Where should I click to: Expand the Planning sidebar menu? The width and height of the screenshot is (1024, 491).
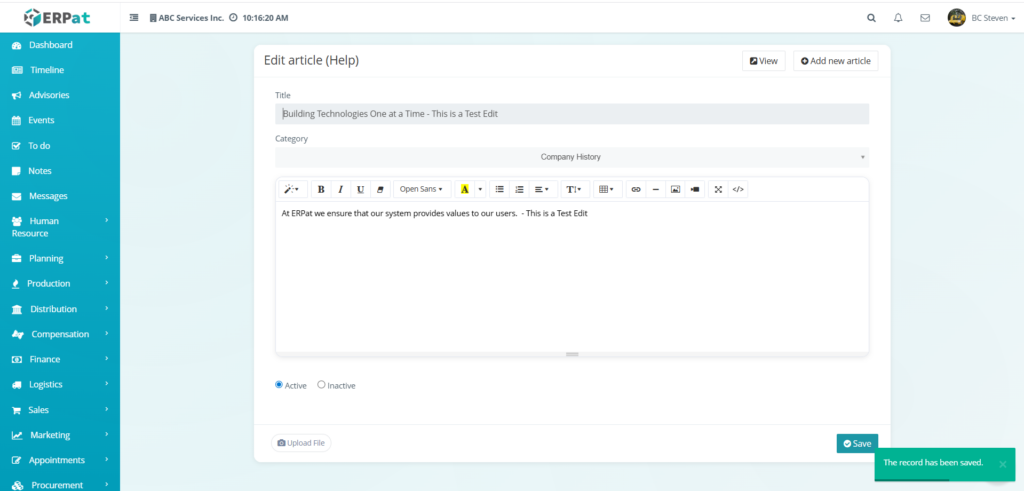[x=60, y=259]
